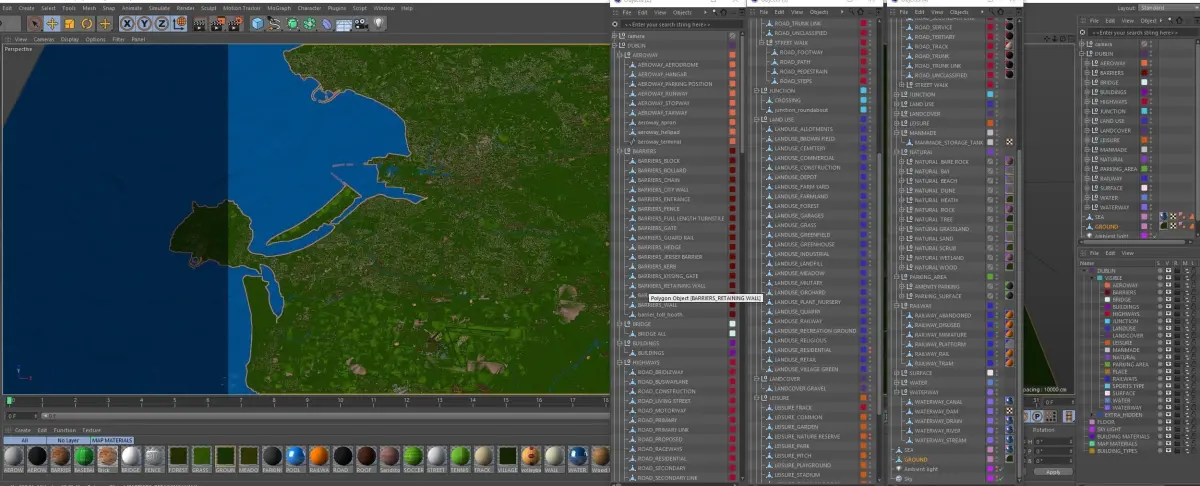Open the viewport Filter menu
This screenshot has height=486, width=1200.
118,39
